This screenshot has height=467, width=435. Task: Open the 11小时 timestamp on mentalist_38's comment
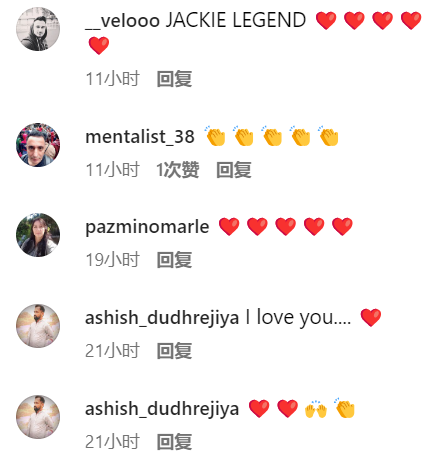coord(112,170)
